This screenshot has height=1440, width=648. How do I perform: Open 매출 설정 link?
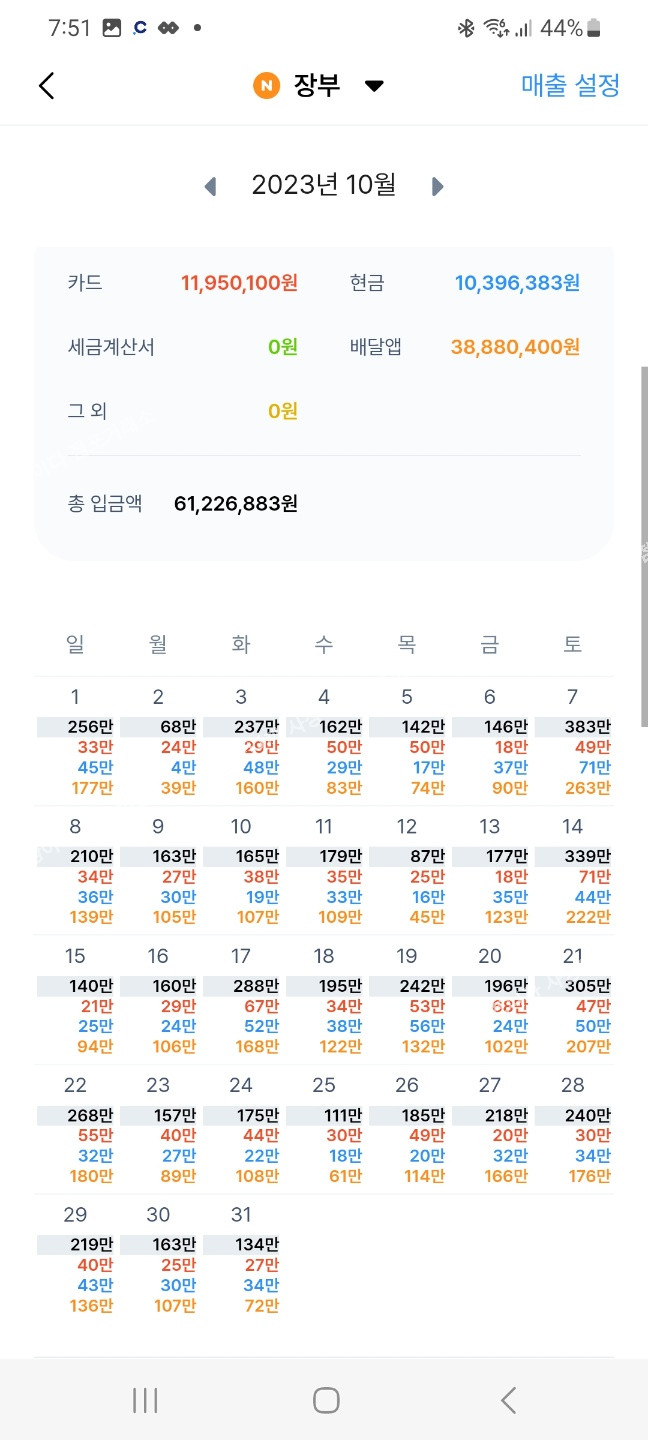pyautogui.click(x=570, y=86)
